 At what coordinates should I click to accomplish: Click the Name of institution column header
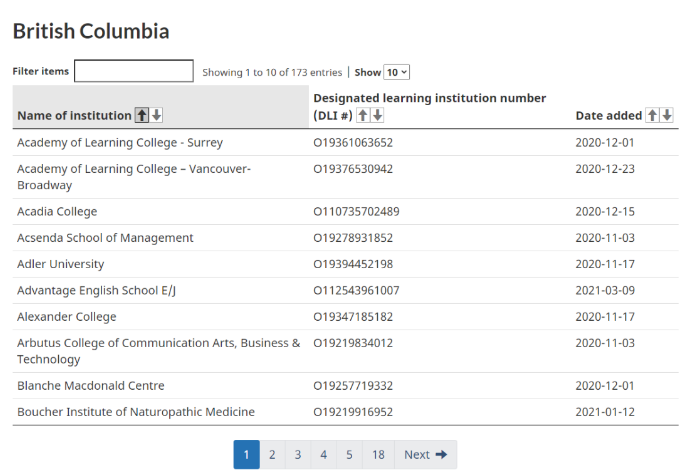click(74, 116)
